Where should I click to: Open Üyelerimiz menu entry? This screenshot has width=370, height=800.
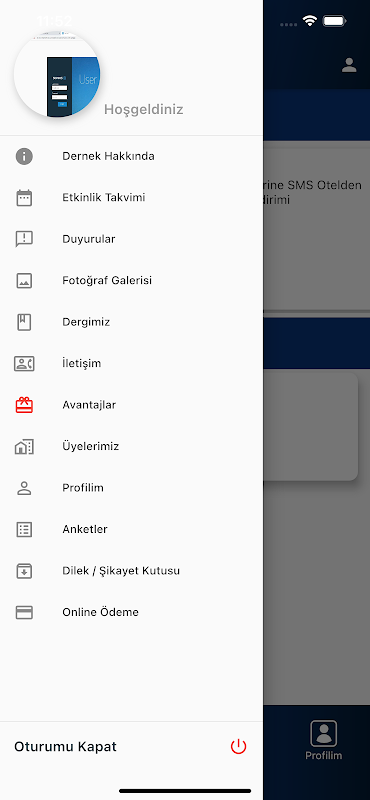pos(131,446)
